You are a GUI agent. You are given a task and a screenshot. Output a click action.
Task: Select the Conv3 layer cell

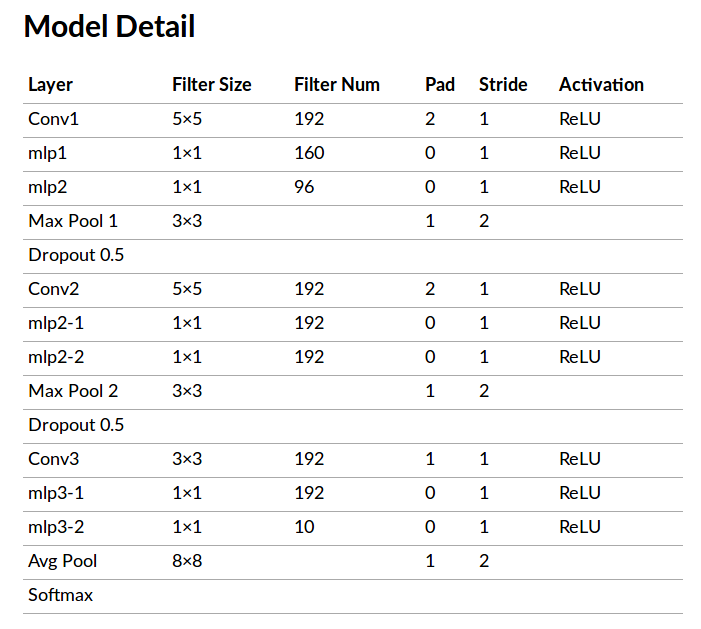pyautogui.click(x=53, y=460)
